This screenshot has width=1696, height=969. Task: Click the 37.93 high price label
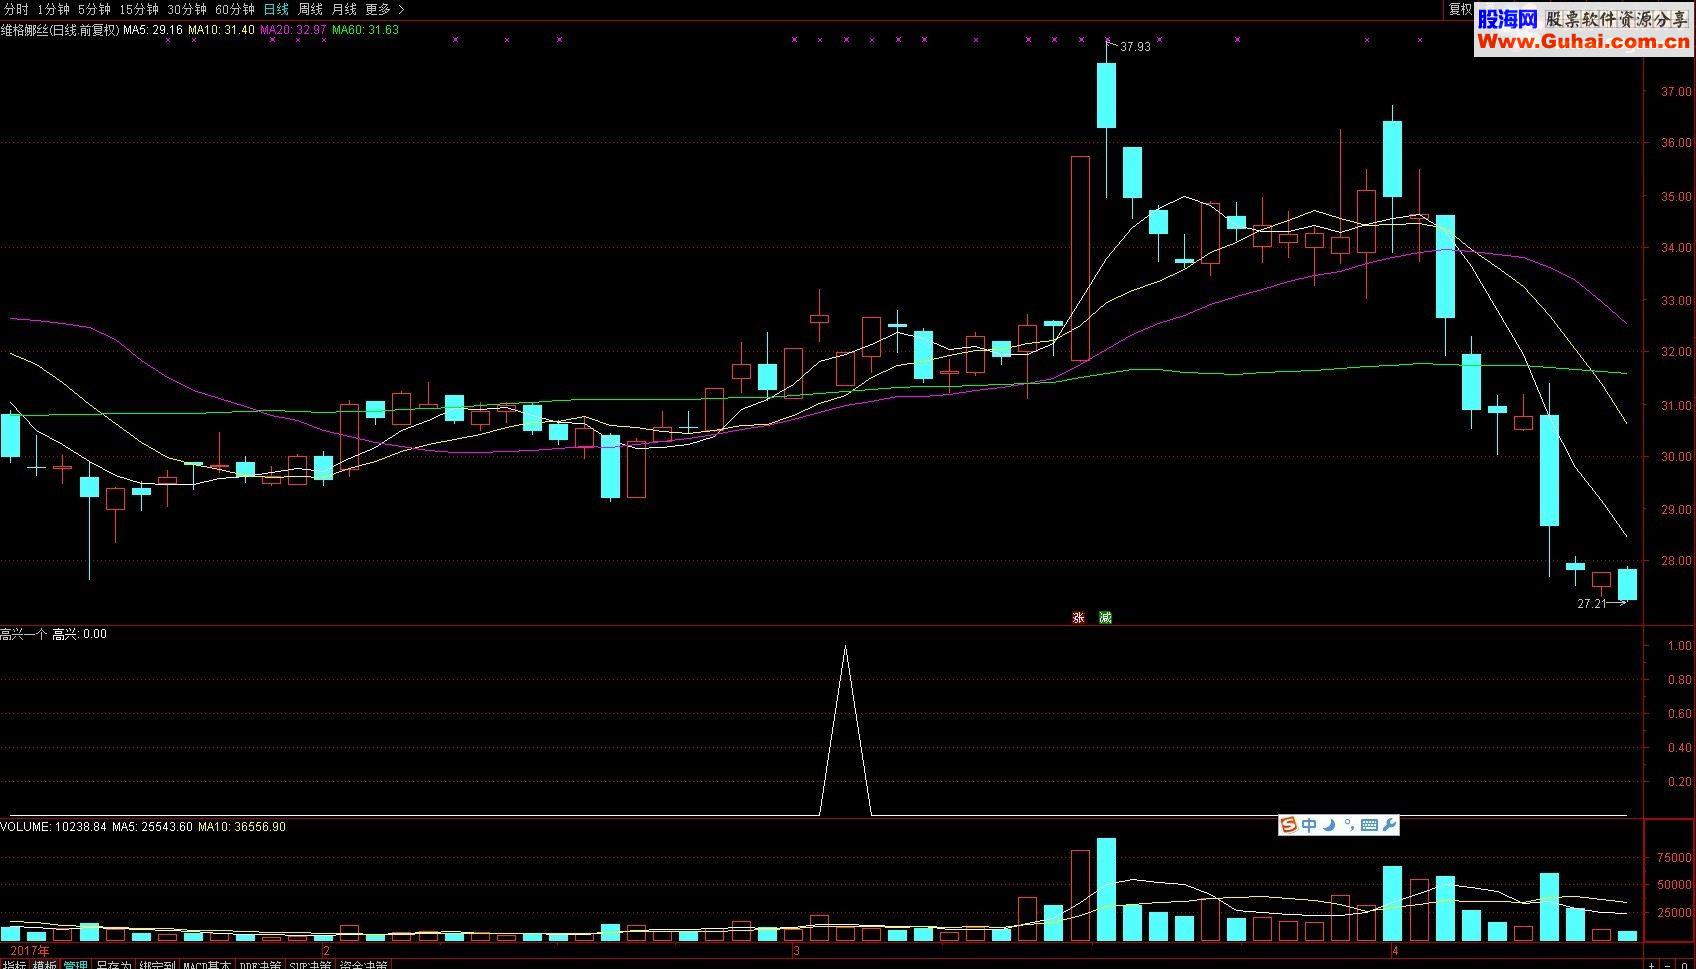coord(1135,47)
